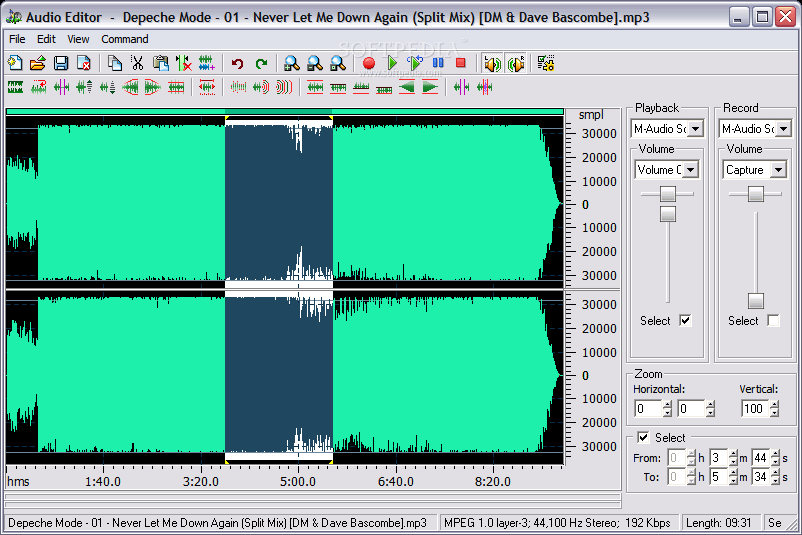The height and width of the screenshot is (535, 802).
Task: Zoom out with the minus magnifier
Action: 315,63
